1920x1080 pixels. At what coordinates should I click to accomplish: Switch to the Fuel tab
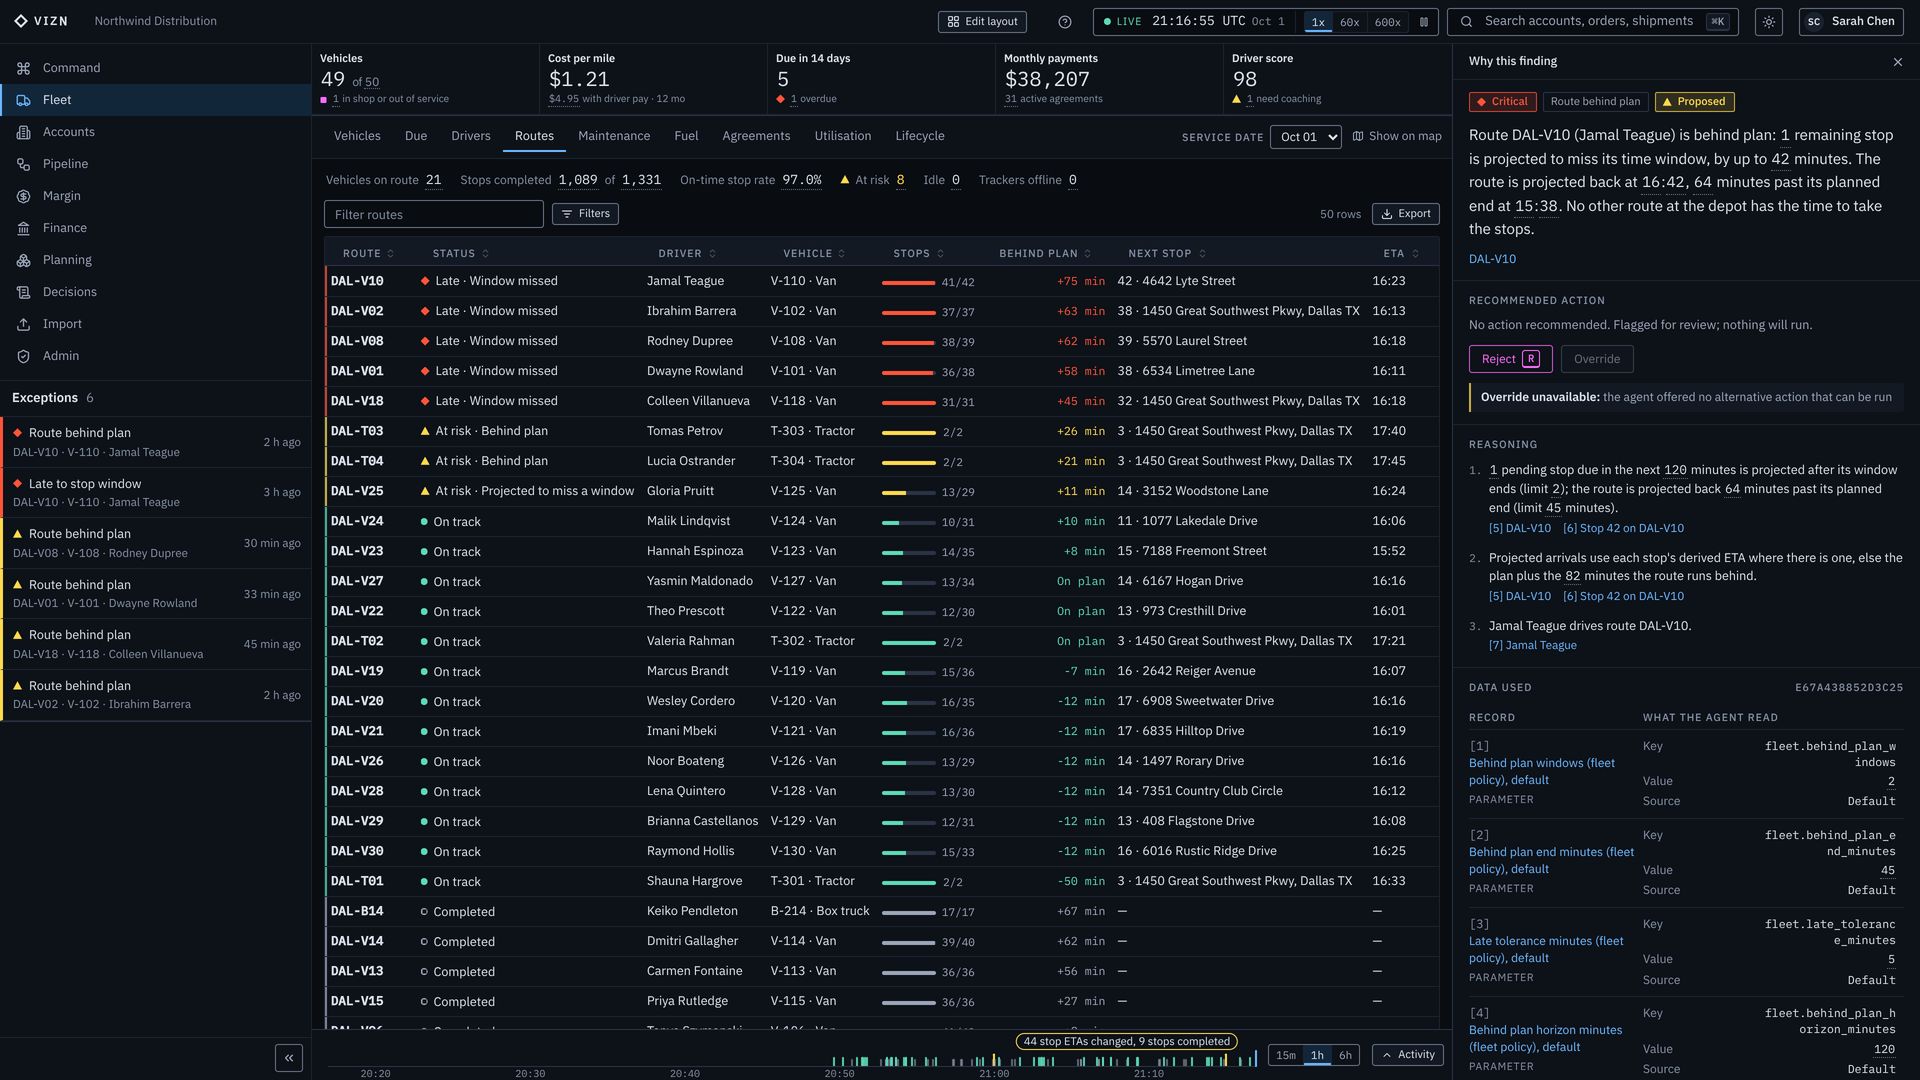[x=686, y=136]
